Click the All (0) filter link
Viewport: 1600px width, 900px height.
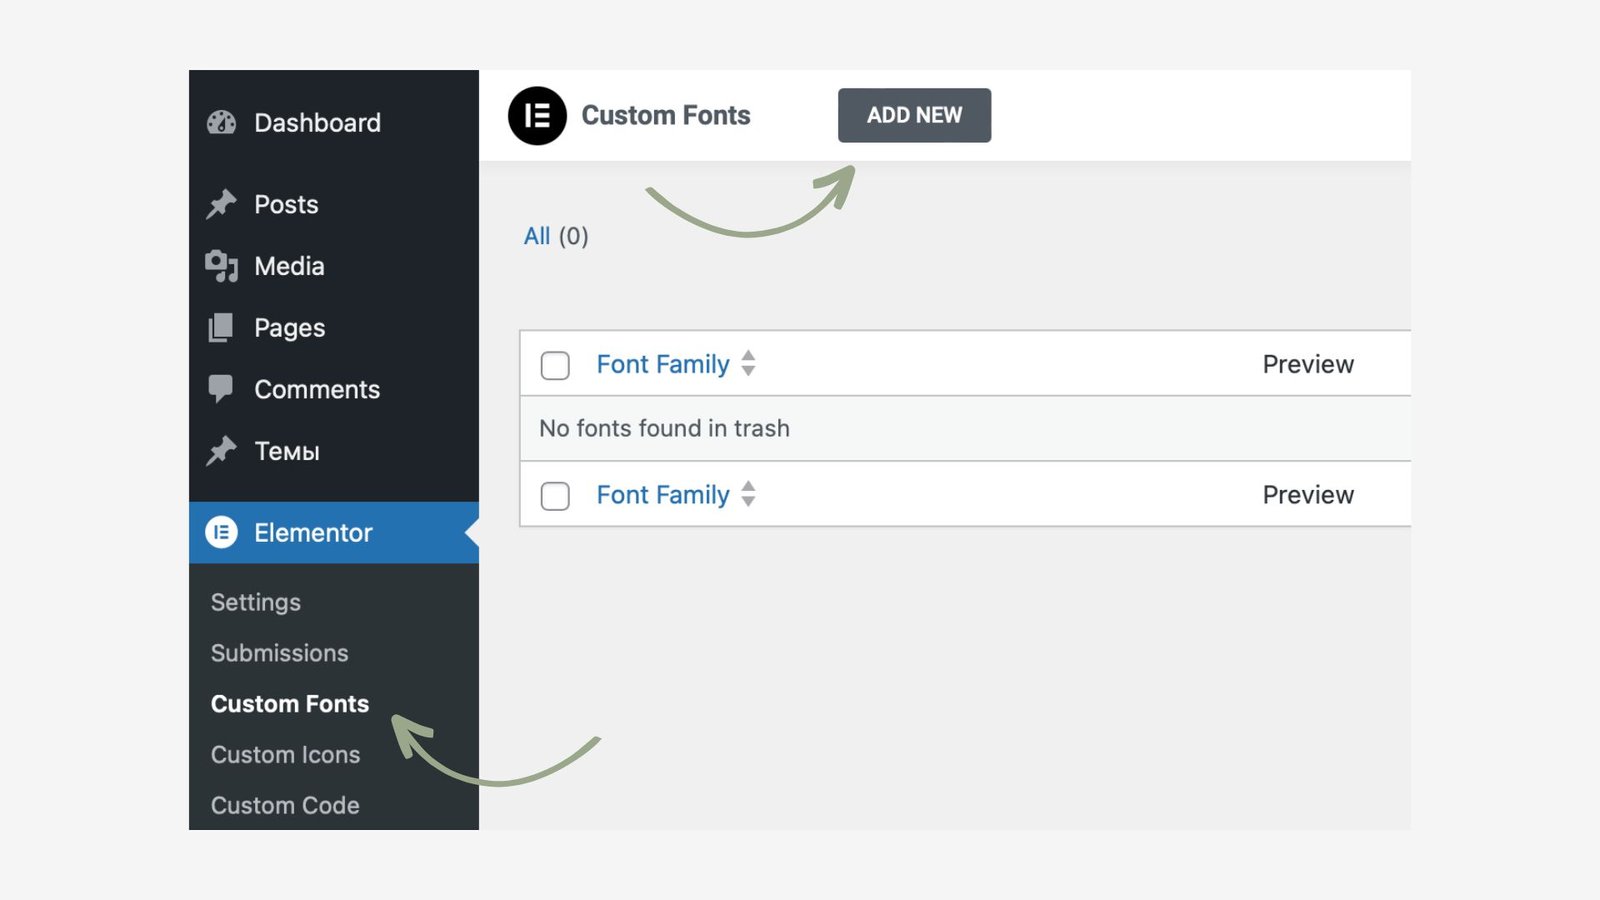556,236
